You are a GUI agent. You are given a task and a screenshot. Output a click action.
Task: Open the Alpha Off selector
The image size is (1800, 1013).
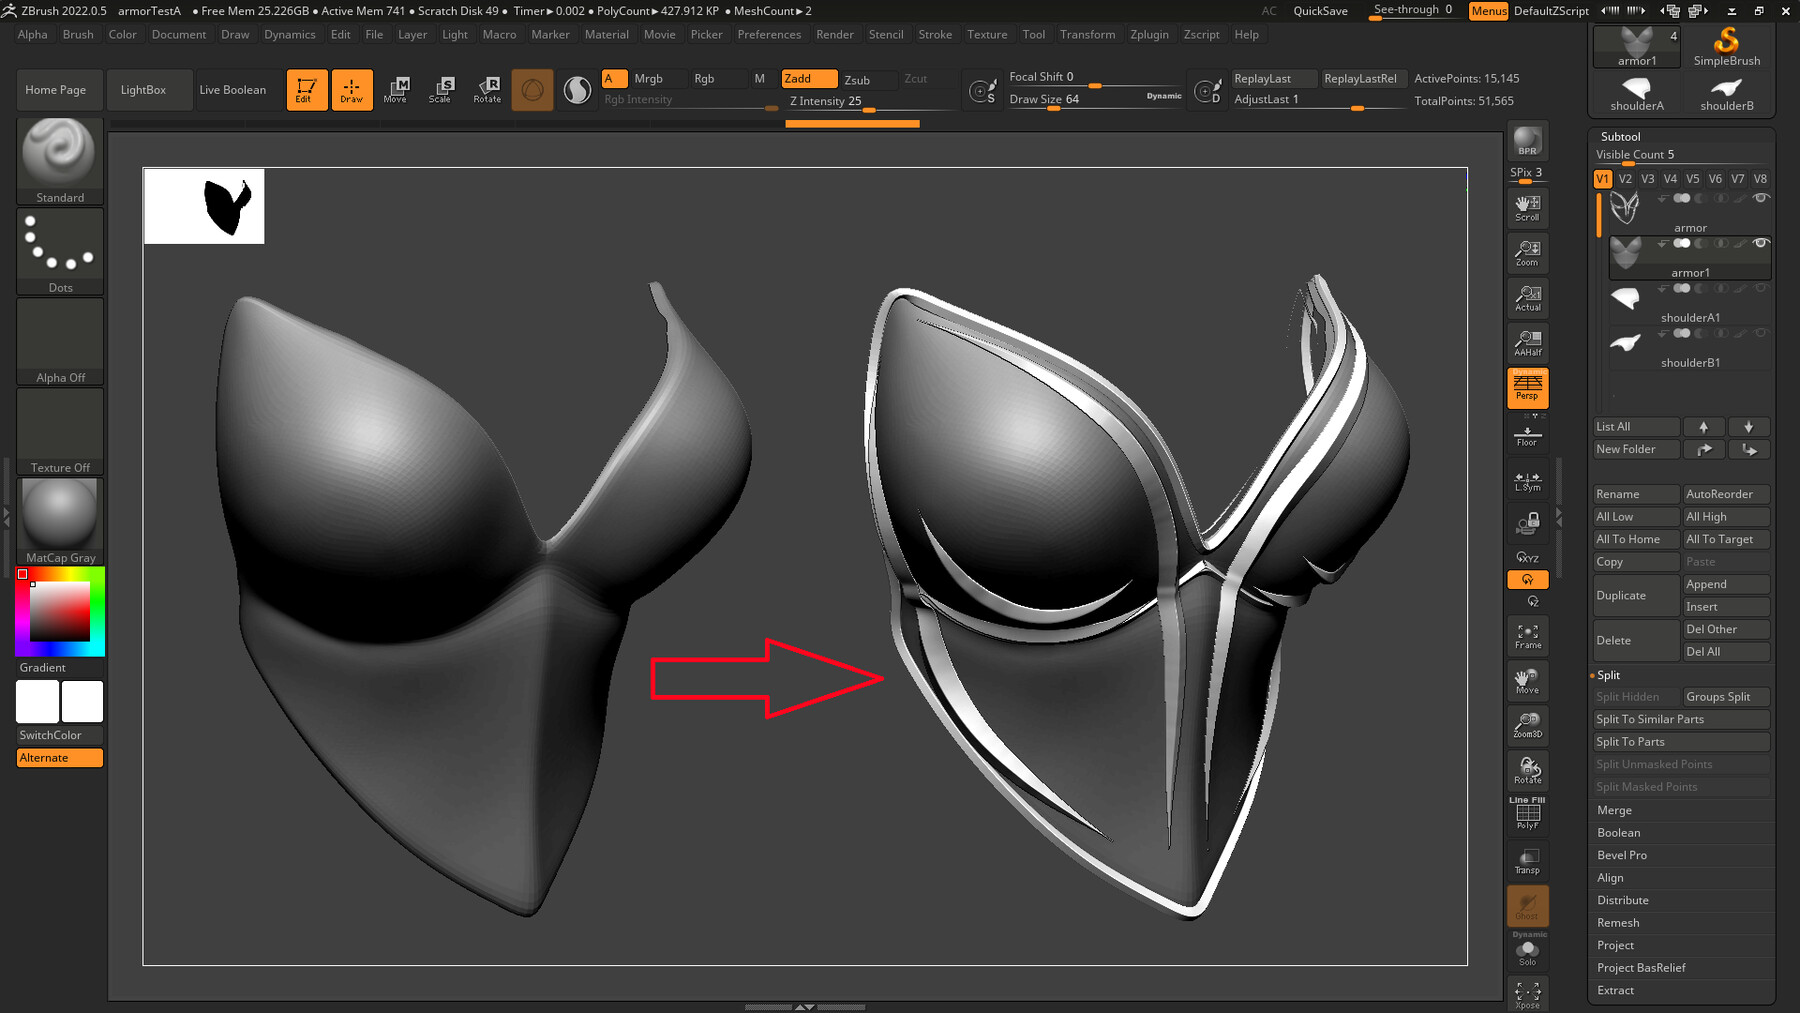pos(60,341)
